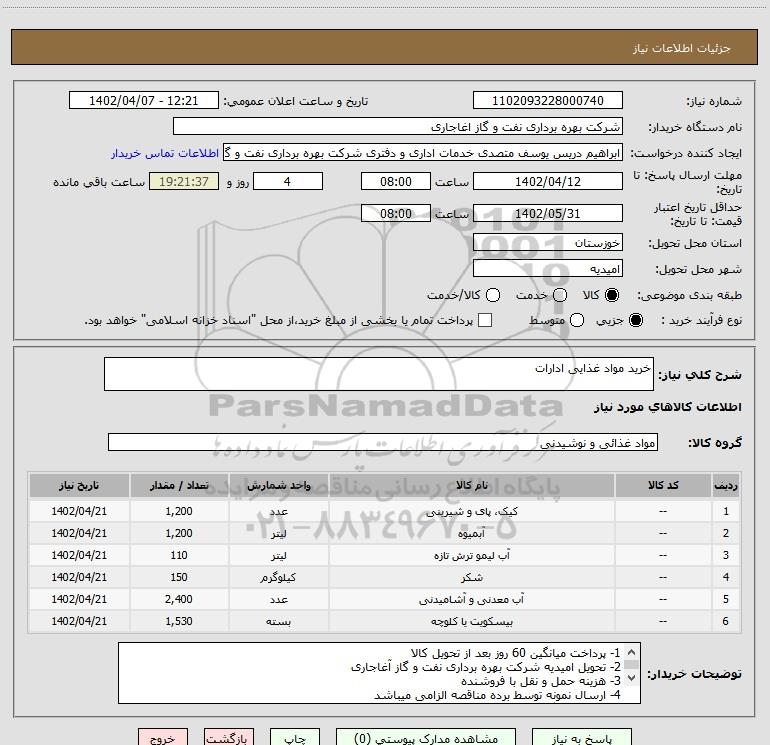Click the quantity 110 cell

(x=179, y=555)
